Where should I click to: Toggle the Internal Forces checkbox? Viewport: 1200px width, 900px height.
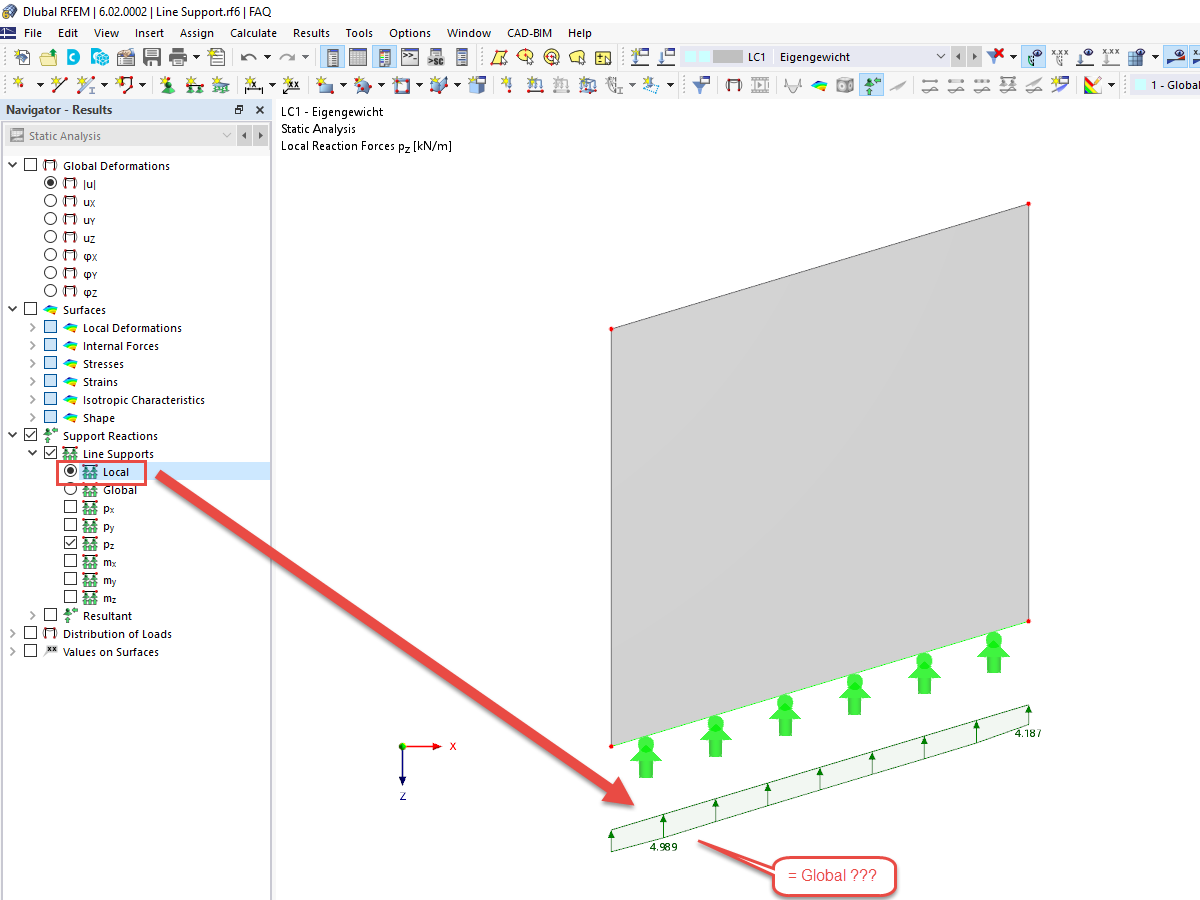point(50,345)
